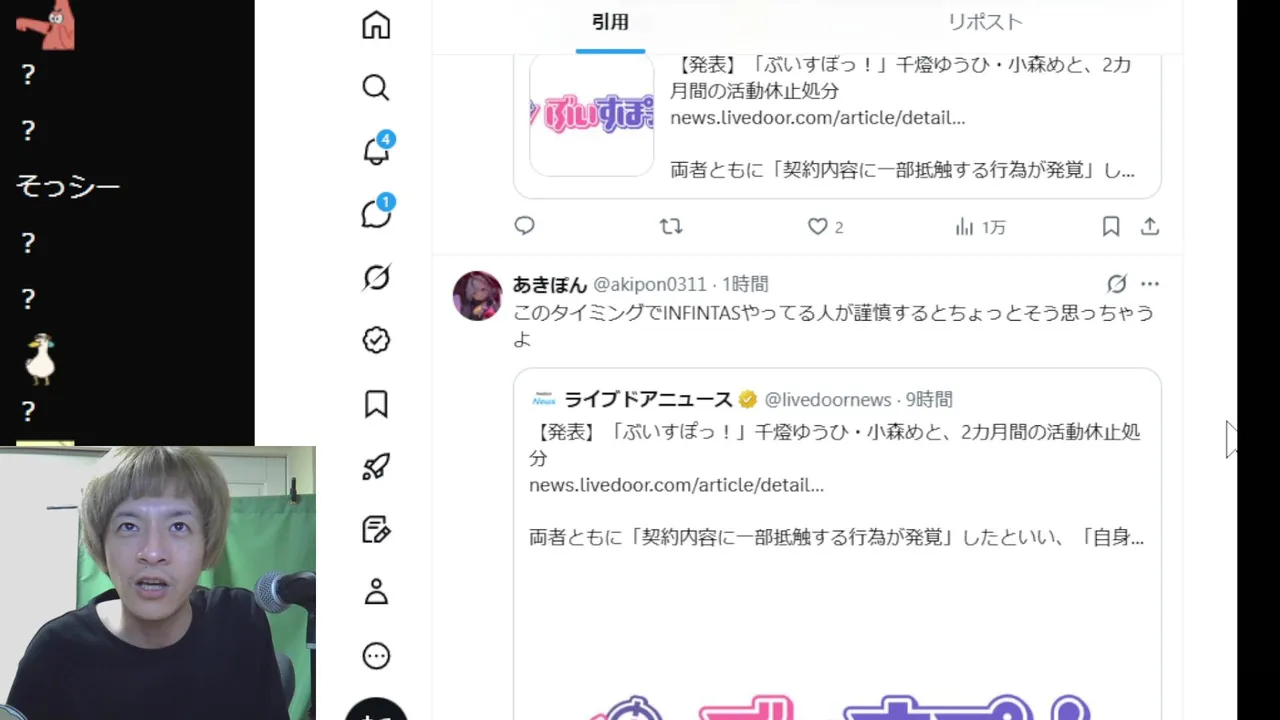This screenshot has width=1280, height=720.
Task: Bookmark the first quote post
Action: (1110, 227)
